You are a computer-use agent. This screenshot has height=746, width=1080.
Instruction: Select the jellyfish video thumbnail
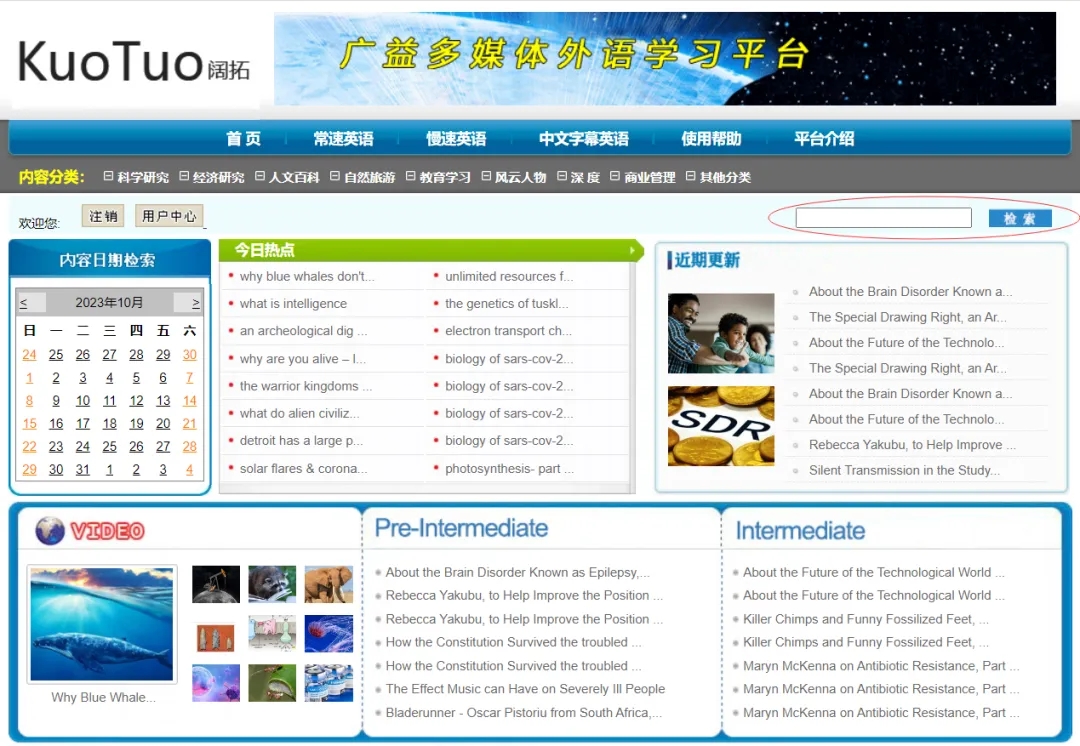328,634
